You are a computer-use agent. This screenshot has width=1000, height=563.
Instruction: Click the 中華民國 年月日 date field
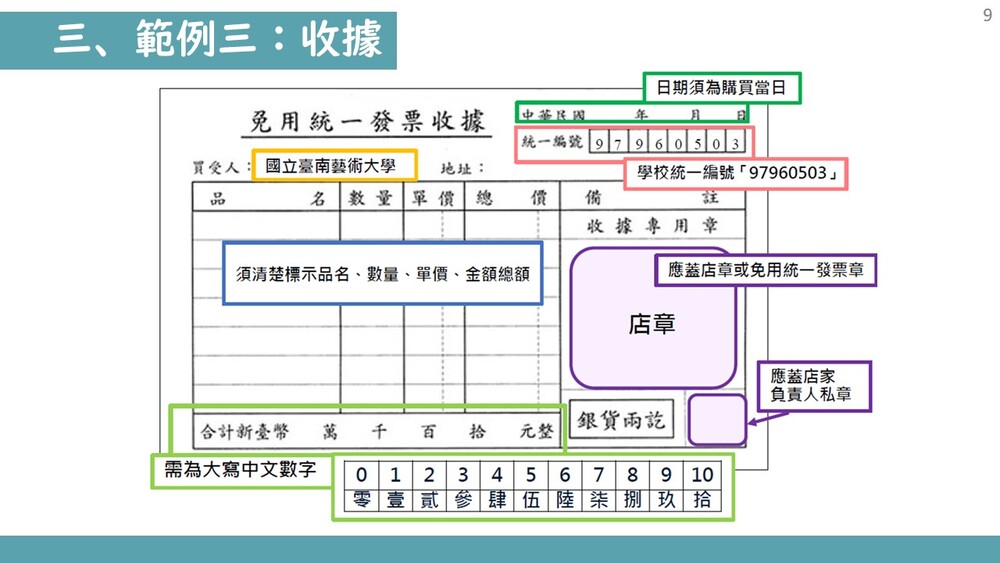[634, 115]
